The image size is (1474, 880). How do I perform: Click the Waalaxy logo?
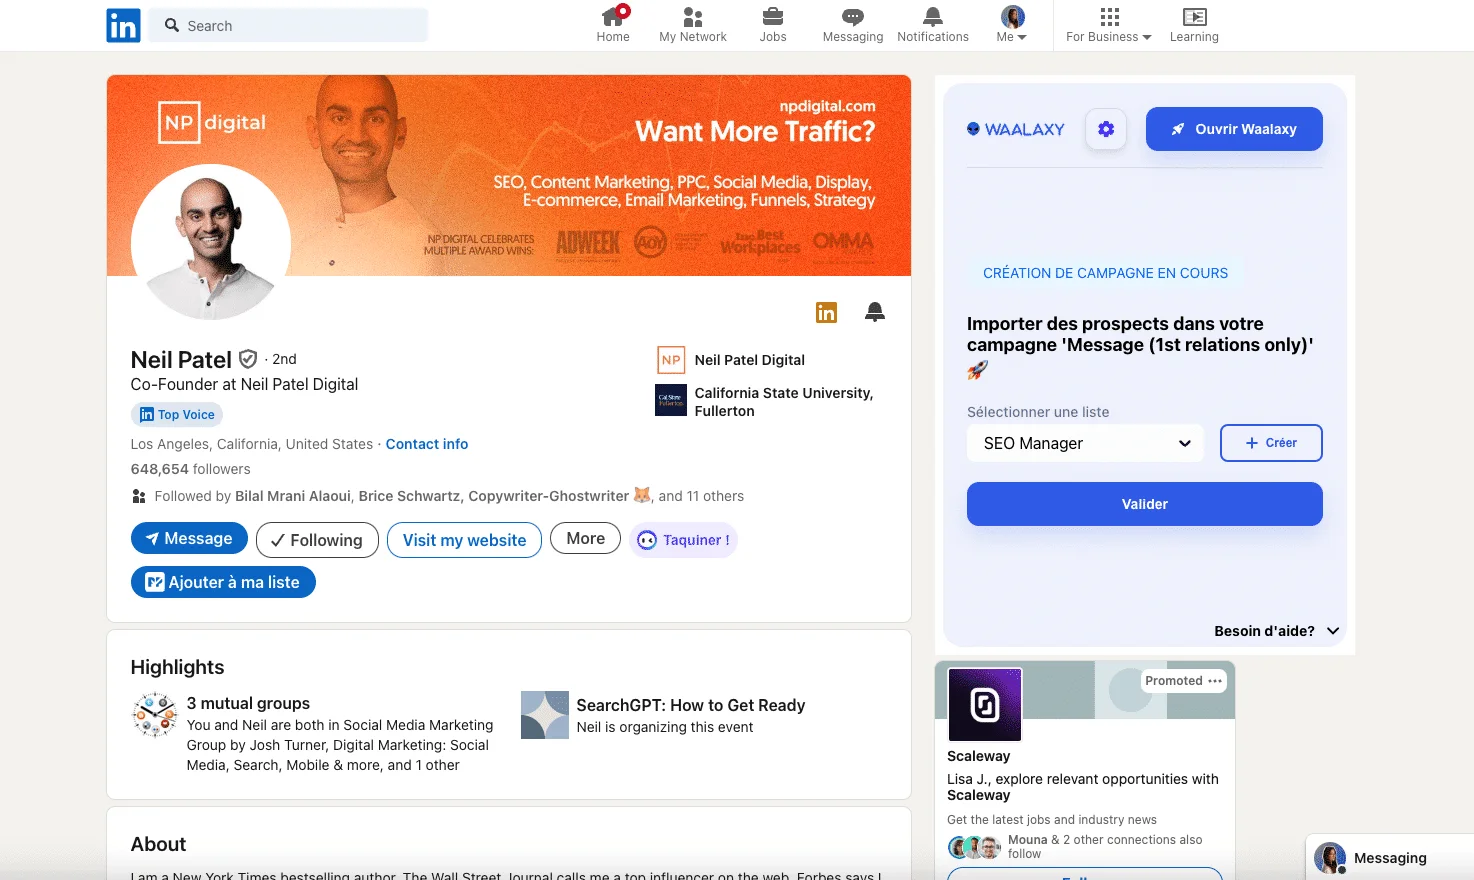tap(1016, 129)
